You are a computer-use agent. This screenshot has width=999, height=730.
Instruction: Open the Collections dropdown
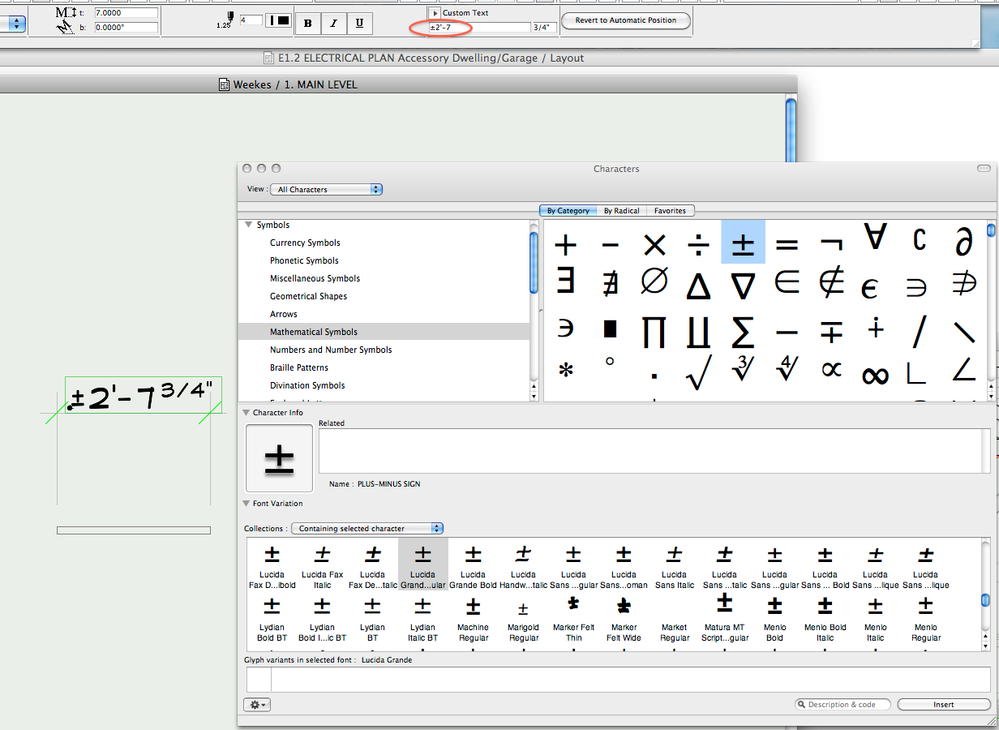pos(367,528)
